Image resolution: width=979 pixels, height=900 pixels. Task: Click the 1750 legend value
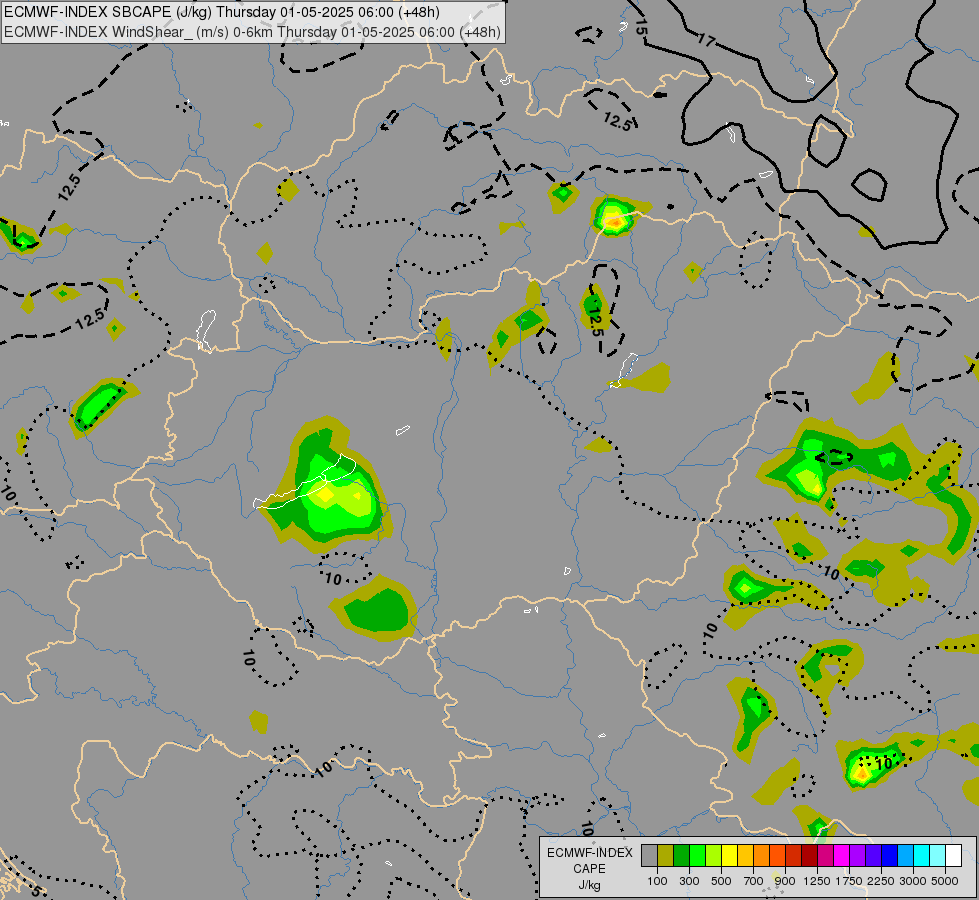tap(849, 881)
